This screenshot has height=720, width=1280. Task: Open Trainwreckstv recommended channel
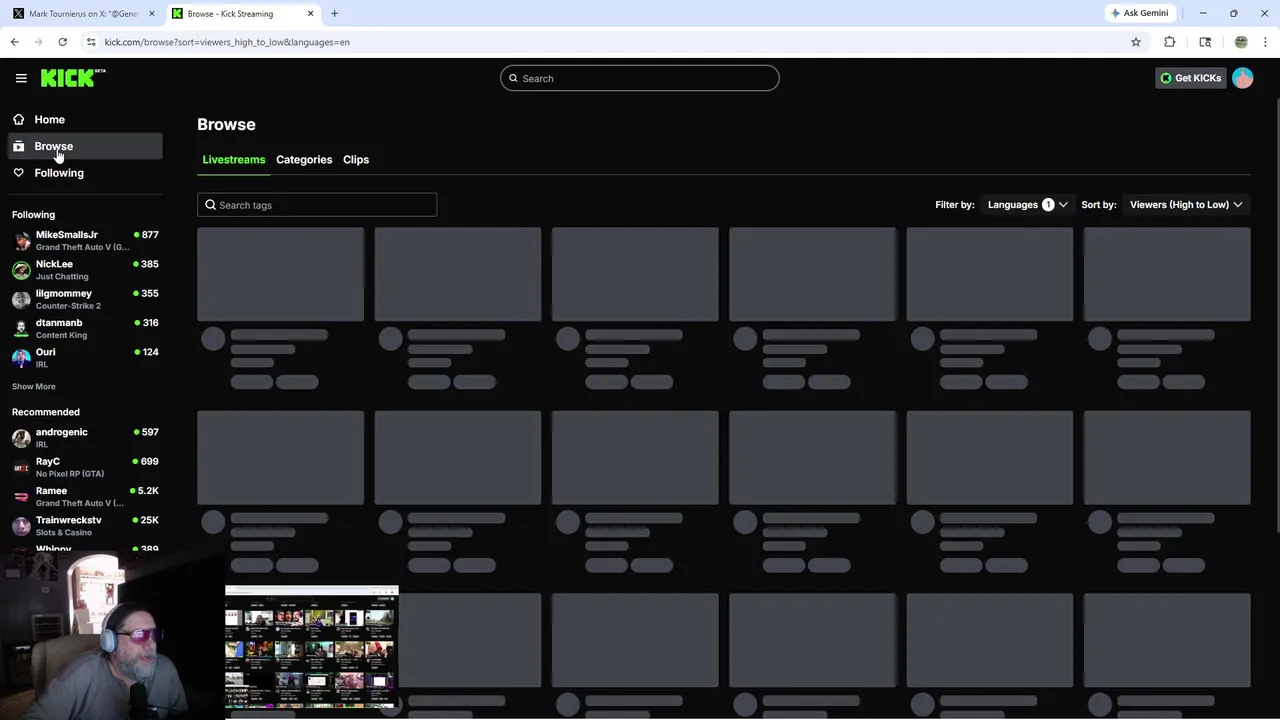pyautogui.click(x=85, y=526)
